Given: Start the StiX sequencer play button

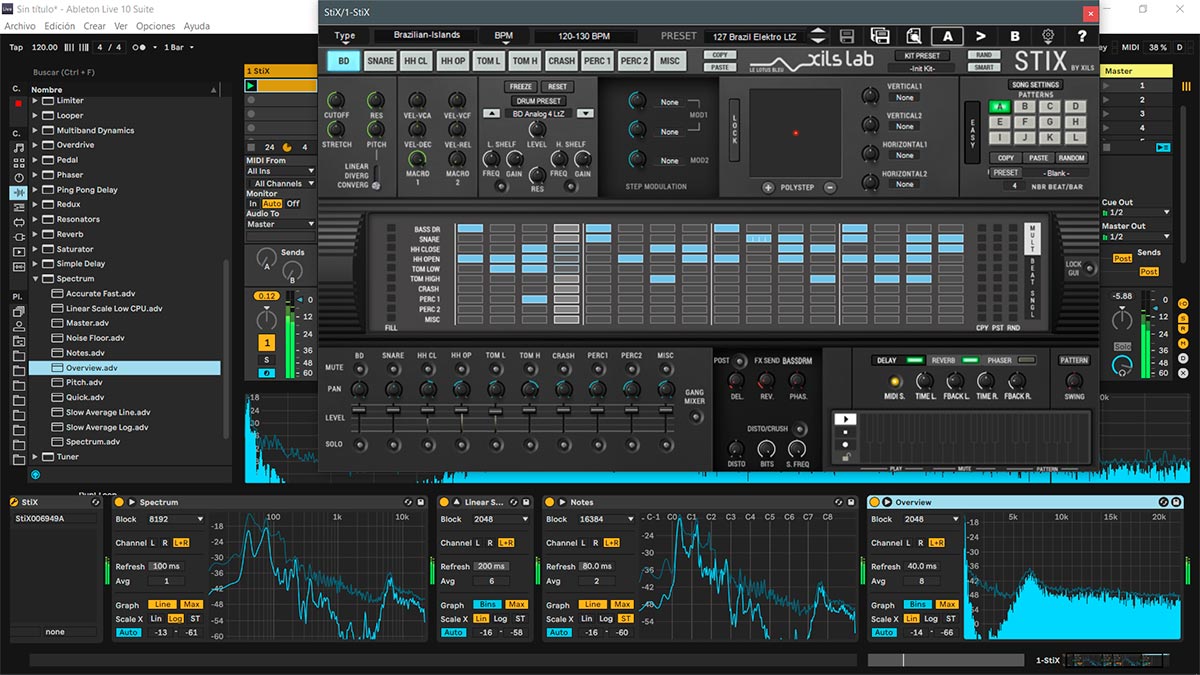Looking at the screenshot, I should point(845,419).
